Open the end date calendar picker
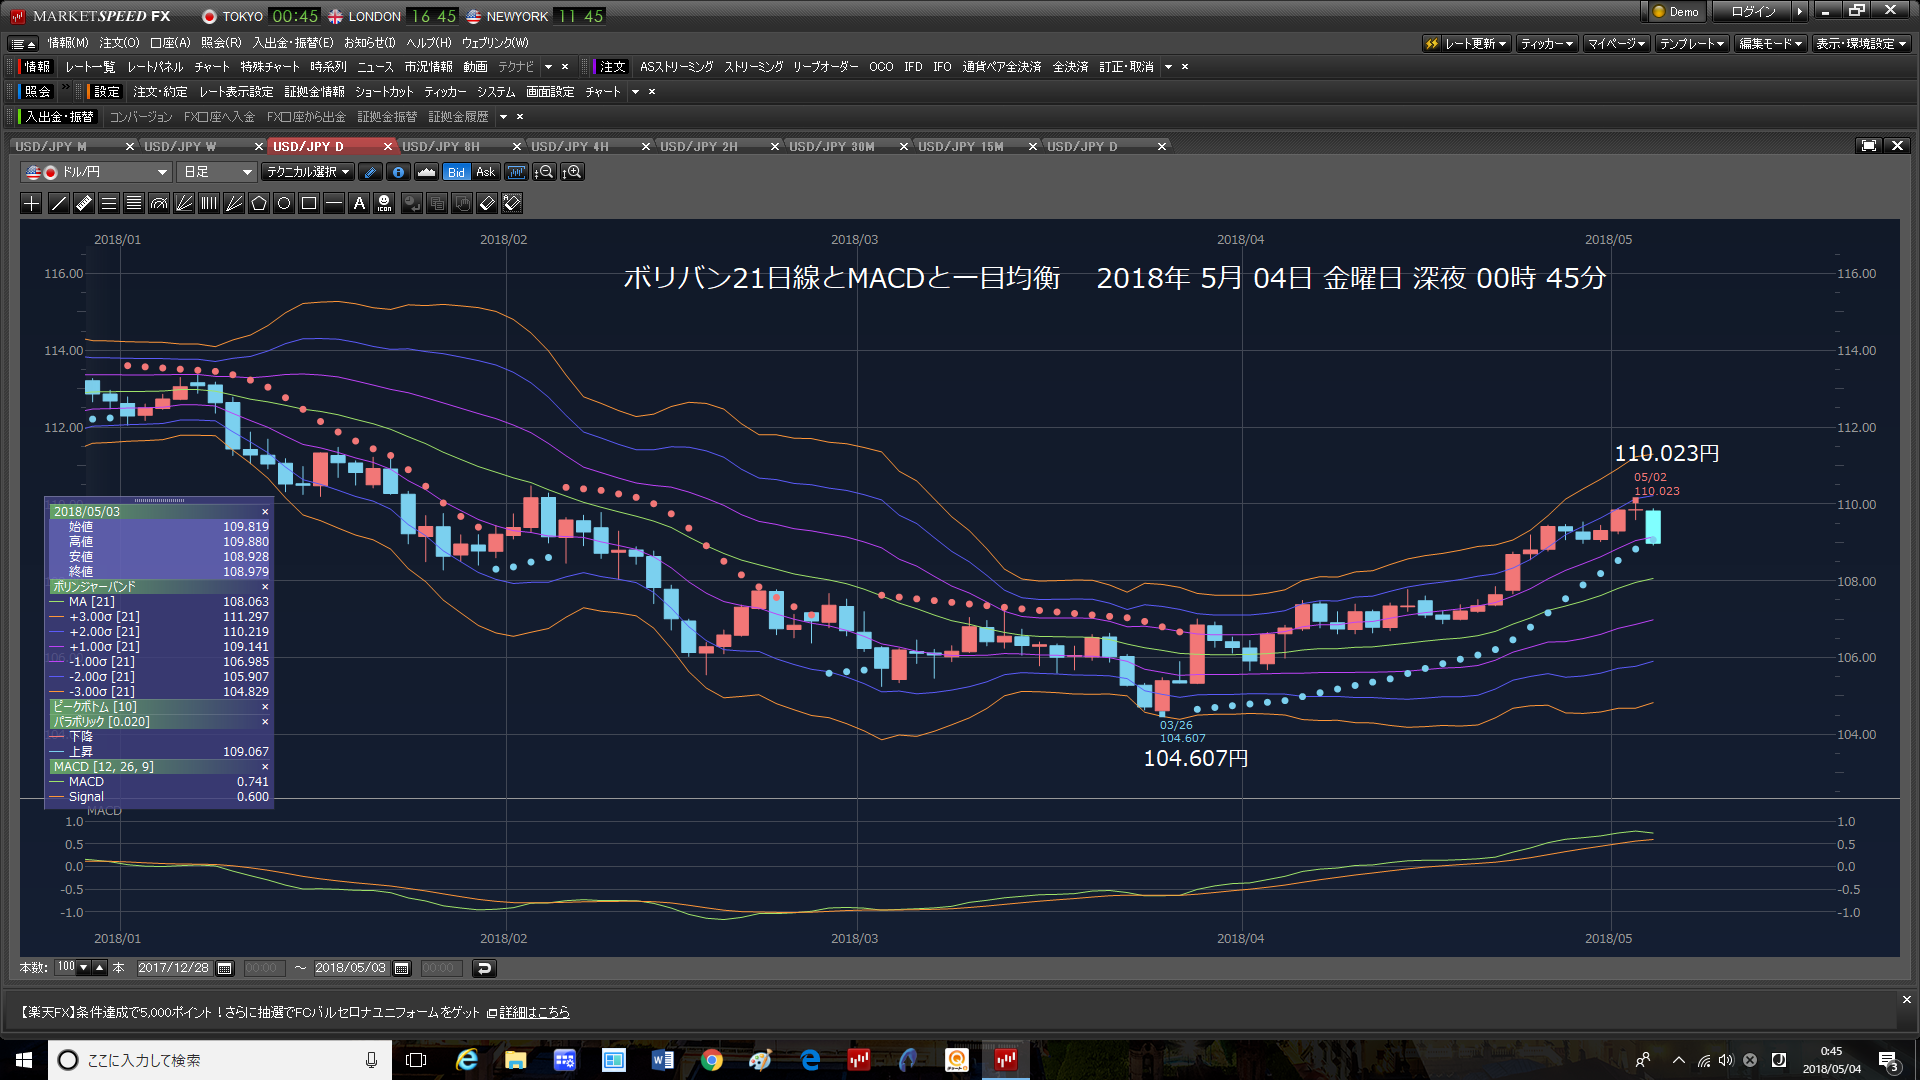Image resolution: width=1920 pixels, height=1080 pixels. (x=402, y=968)
